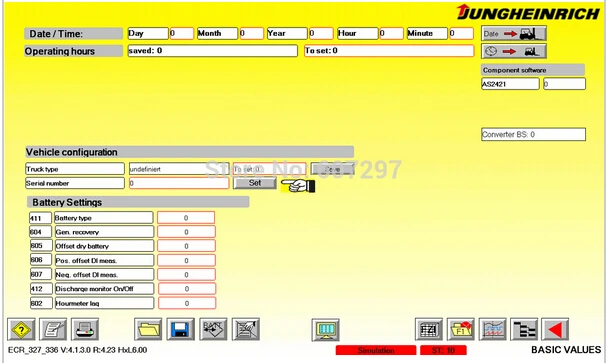Click the printer icon
607x363 pixels.
coord(85,329)
